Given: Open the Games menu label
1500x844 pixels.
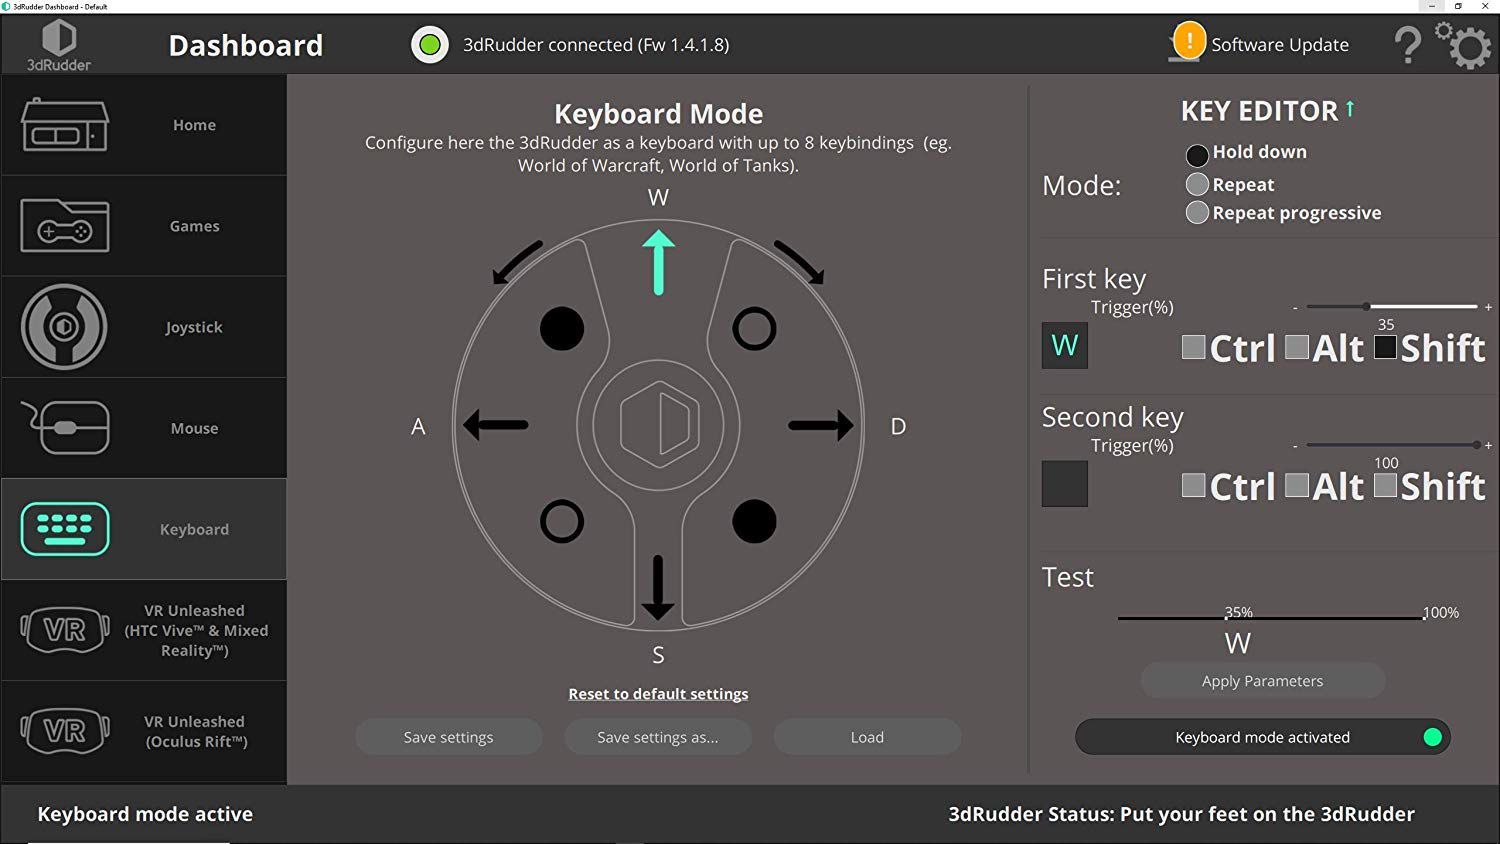Looking at the screenshot, I should (194, 226).
